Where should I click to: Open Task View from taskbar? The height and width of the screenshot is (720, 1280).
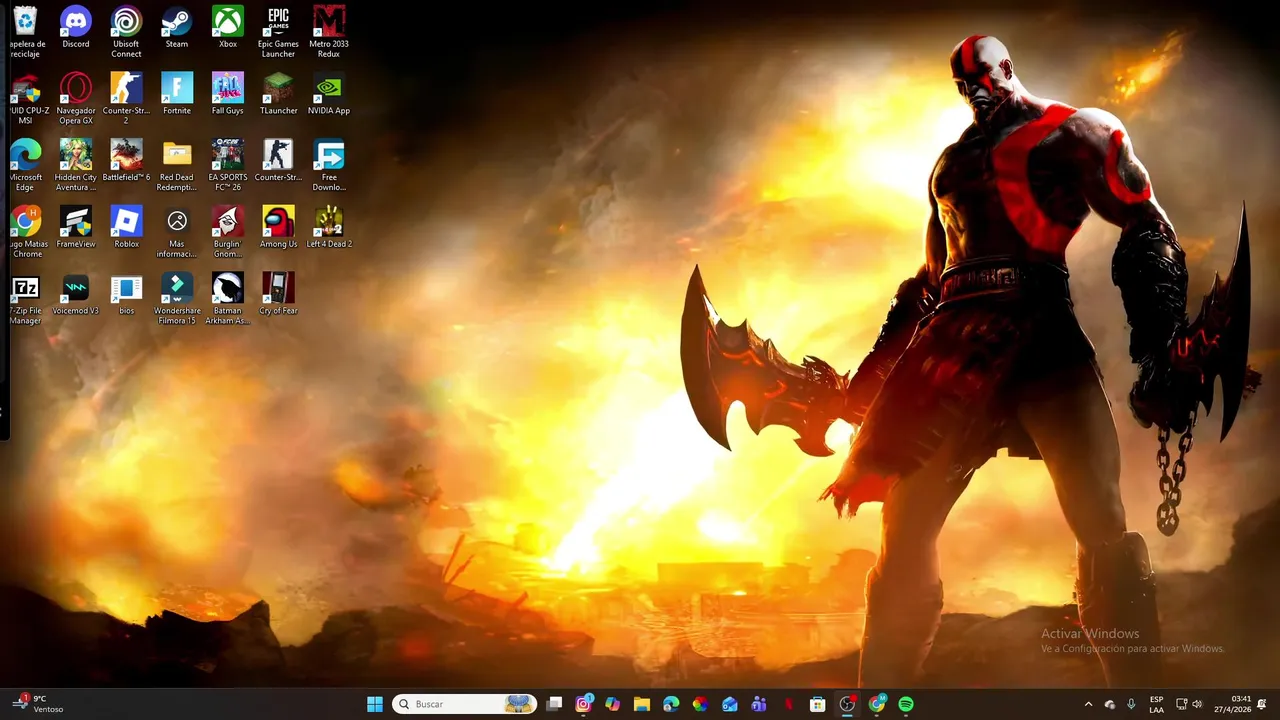click(554, 704)
